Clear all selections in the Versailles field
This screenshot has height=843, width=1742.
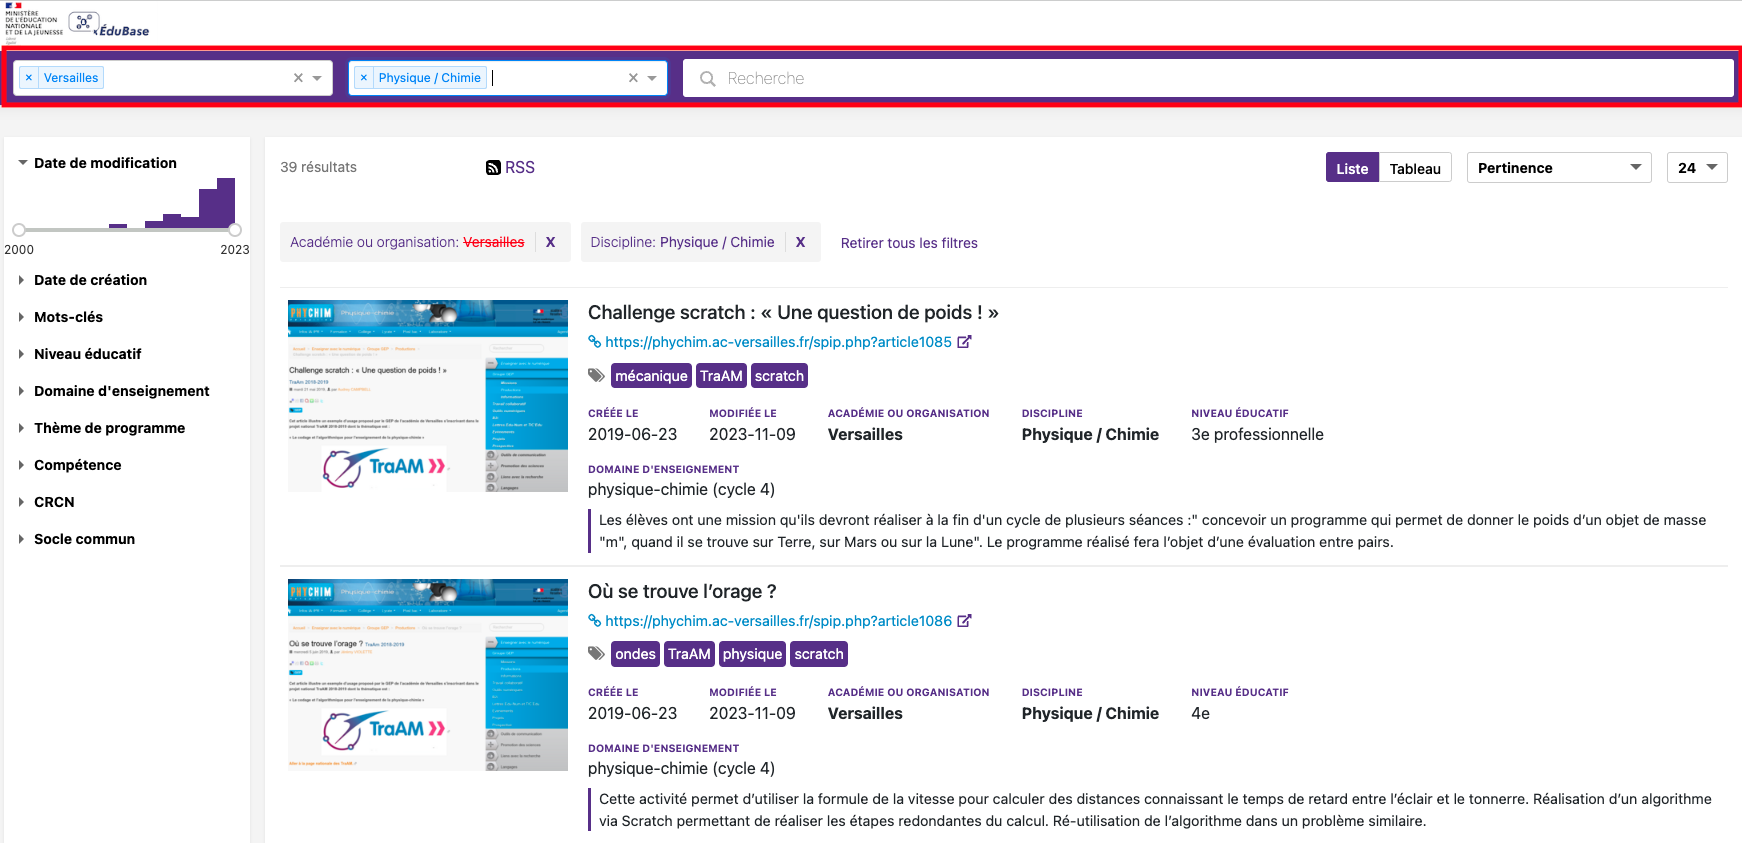[x=298, y=78]
